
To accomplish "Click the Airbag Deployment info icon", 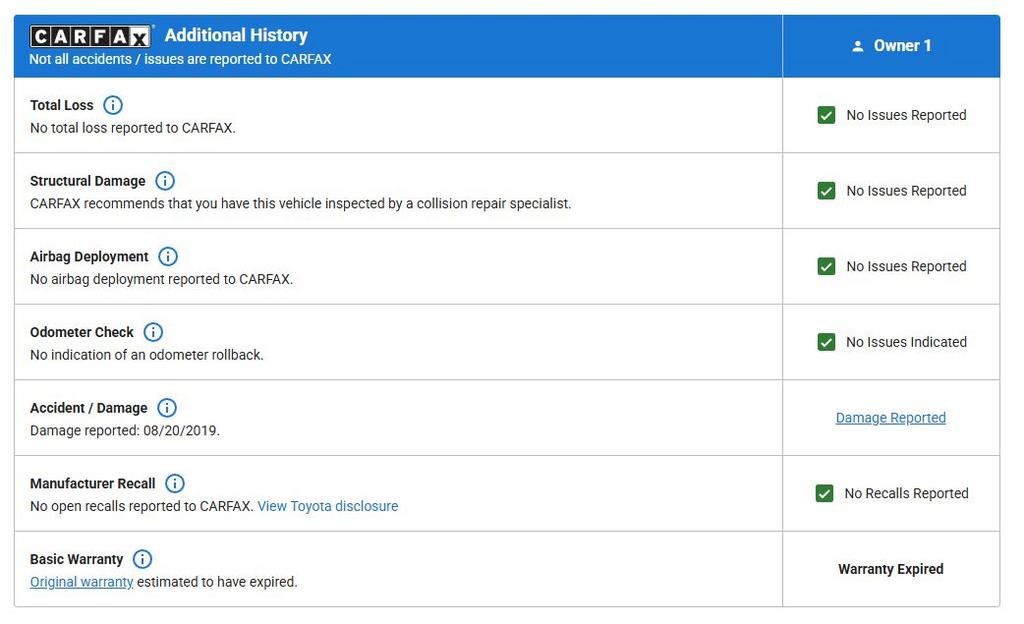I will [168, 257].
